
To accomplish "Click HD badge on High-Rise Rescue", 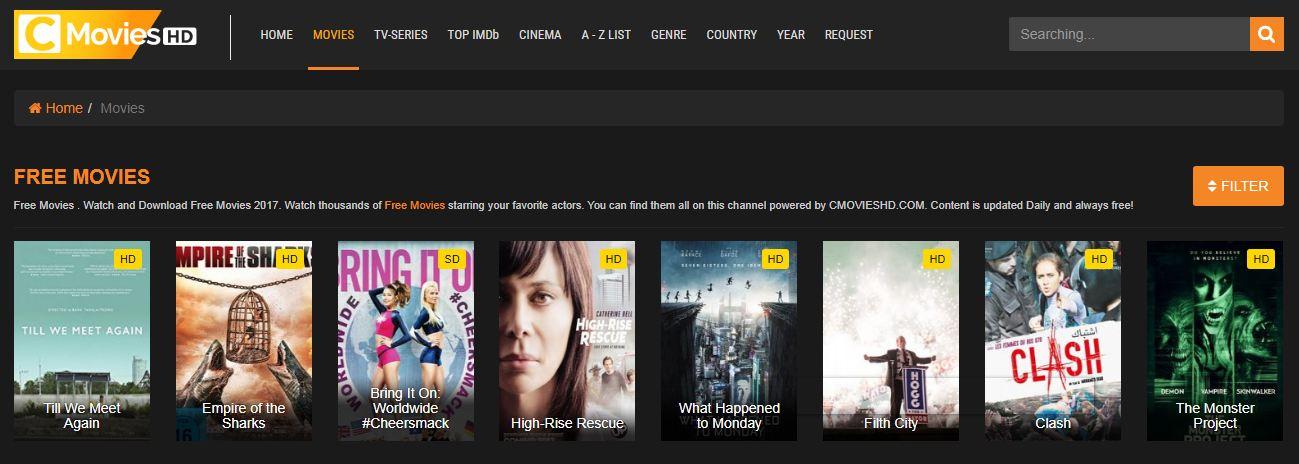I will (x=613, y=259).
